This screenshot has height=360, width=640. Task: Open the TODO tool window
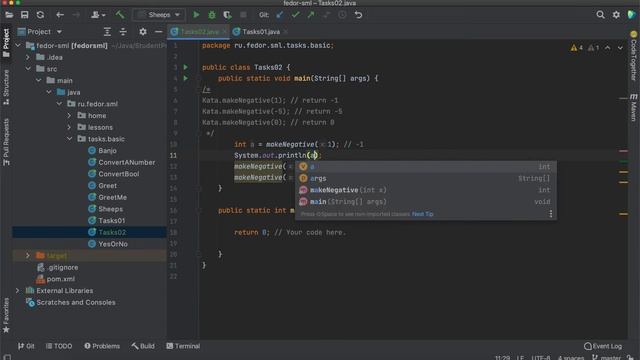[59, 346]
